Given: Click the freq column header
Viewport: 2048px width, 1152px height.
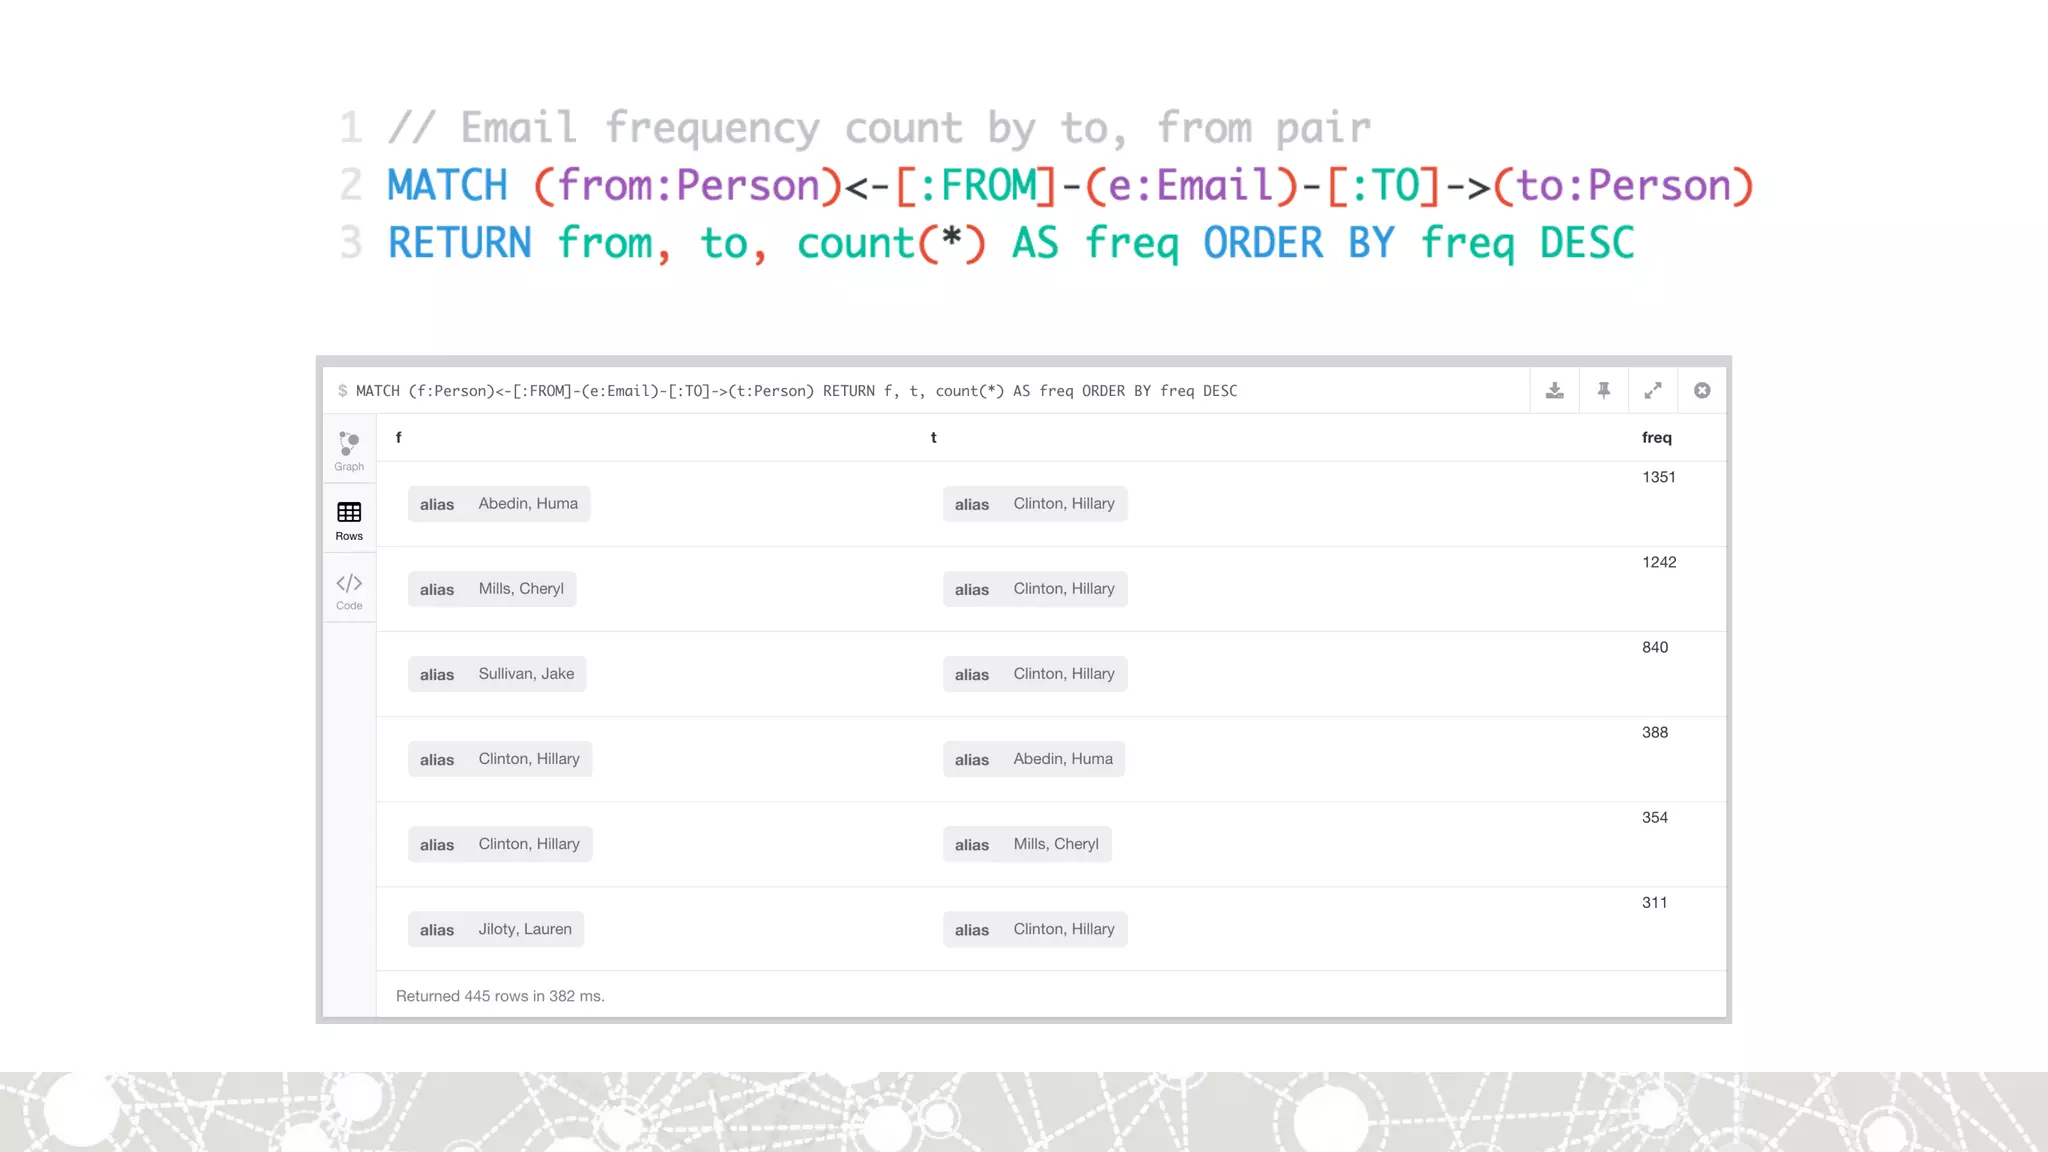Looking at the screenshot, I should 1656,437.
